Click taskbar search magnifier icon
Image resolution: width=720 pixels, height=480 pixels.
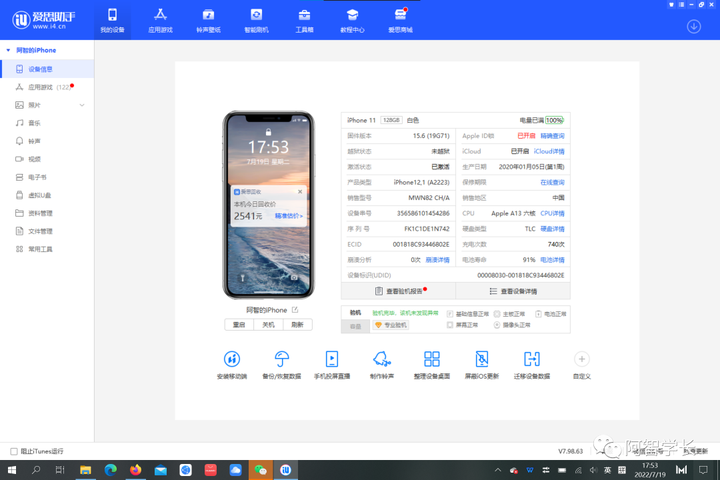[36, 470]
